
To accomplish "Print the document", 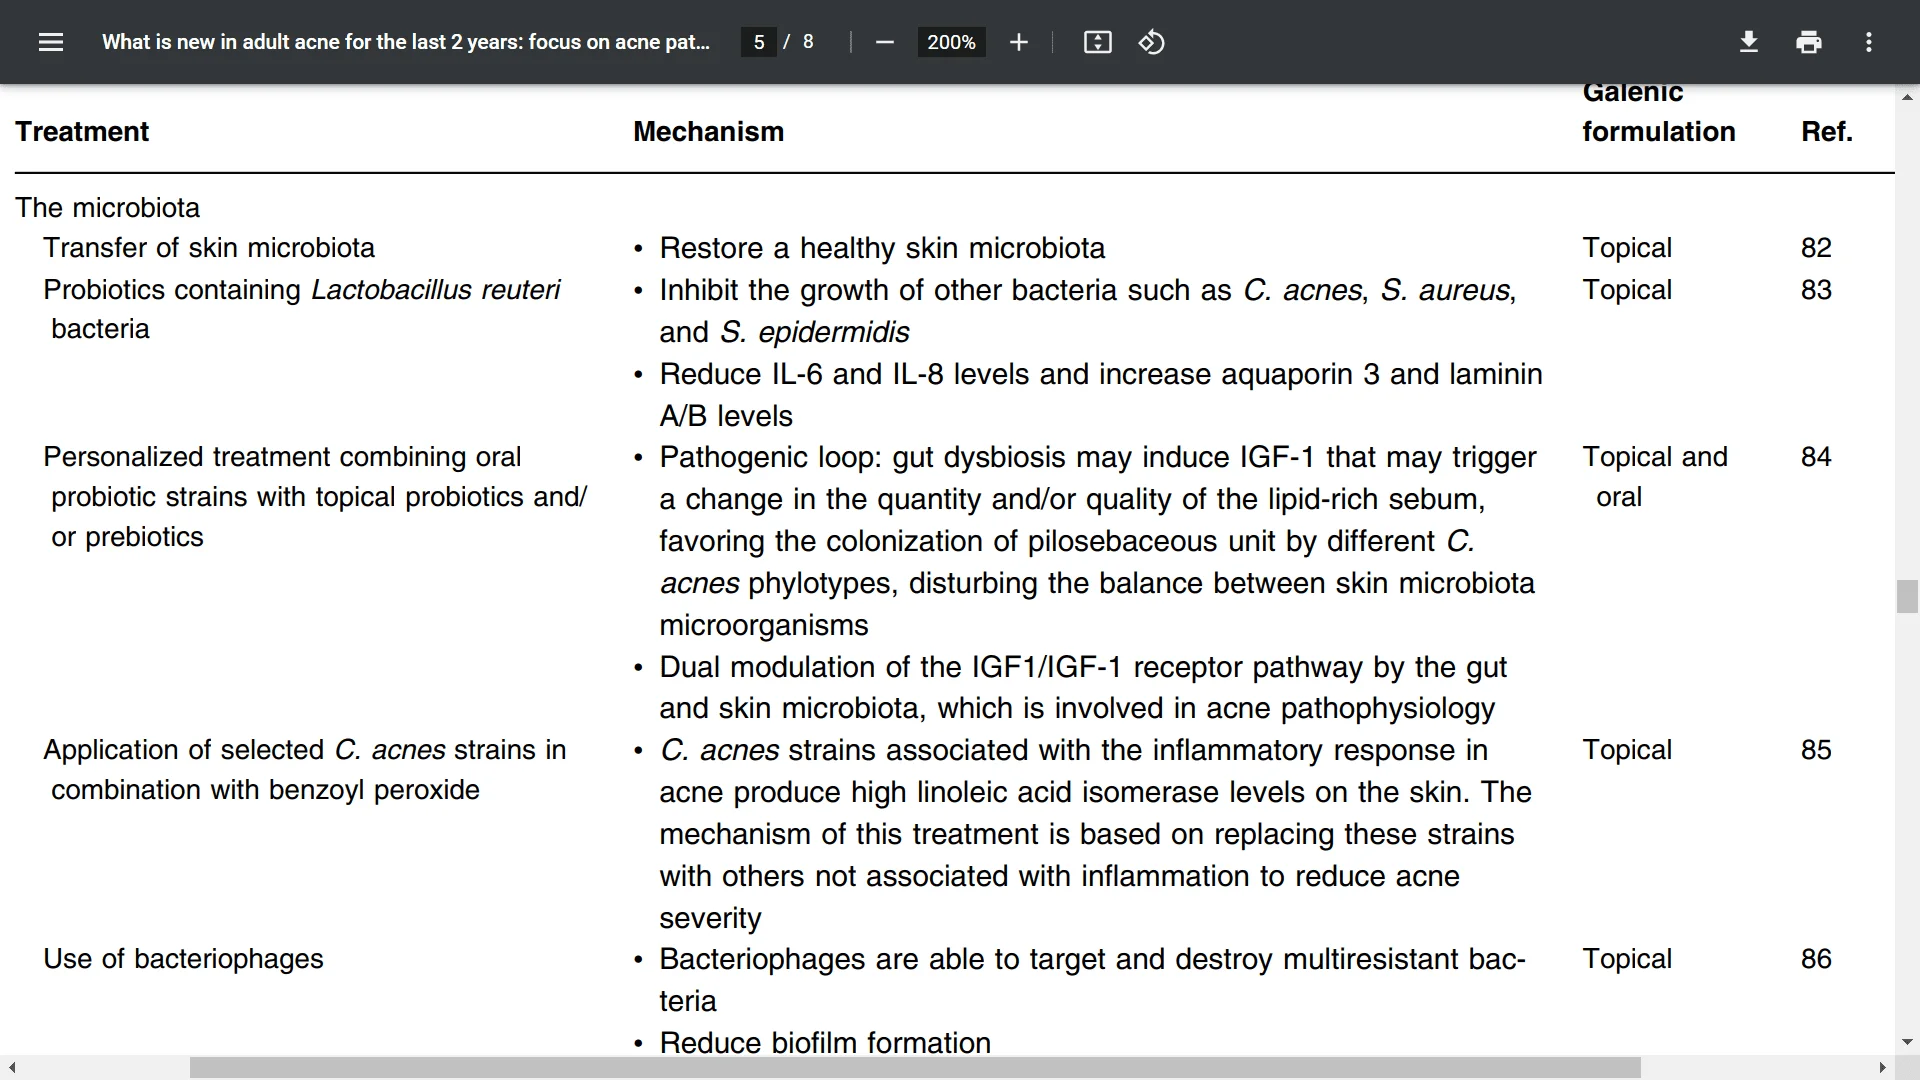I will click(x=1808, y=42).
